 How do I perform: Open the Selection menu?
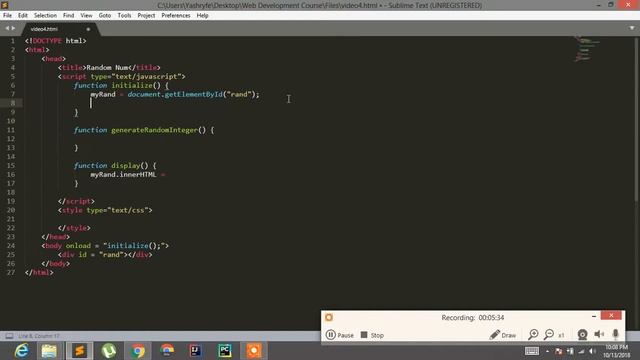pyautogui.click(x=45, y=16)
